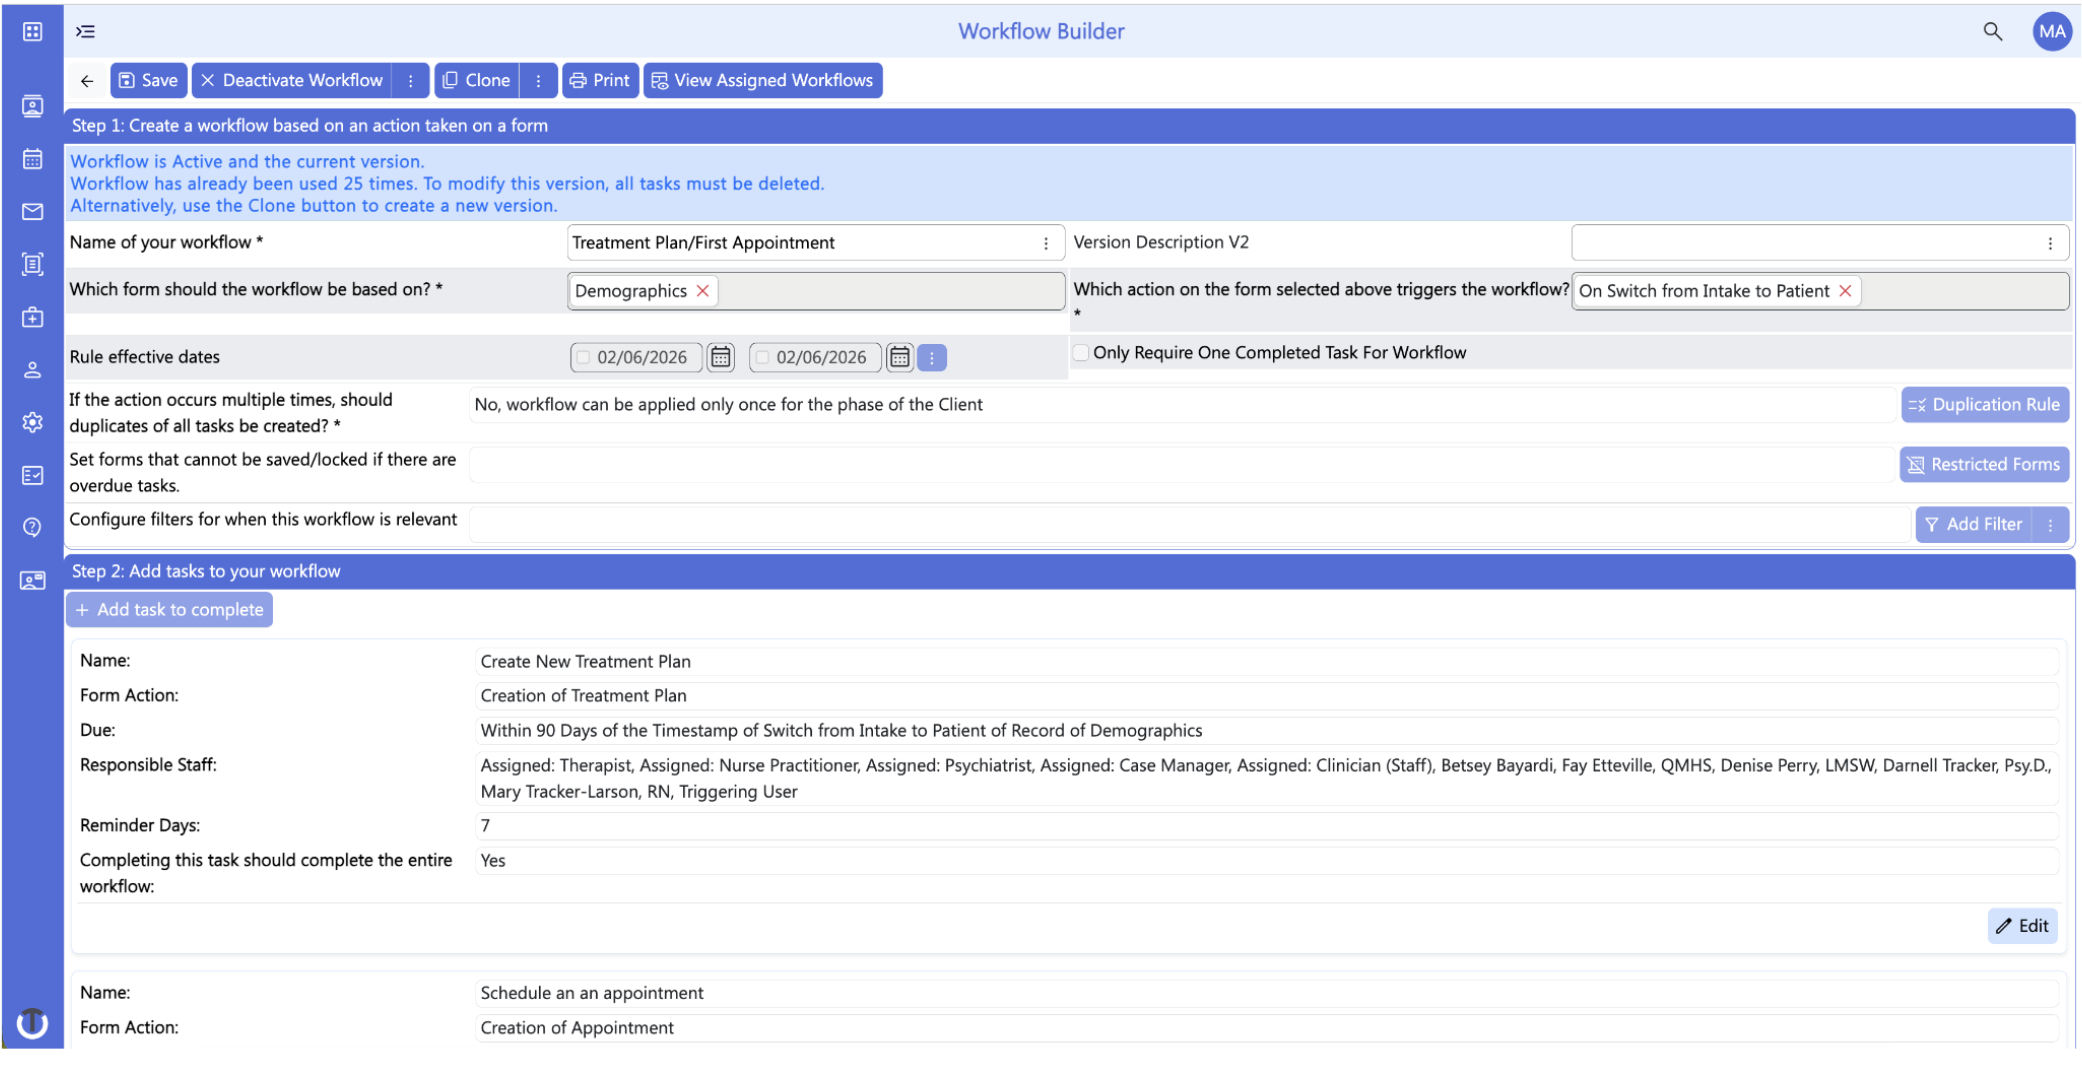Toggle the navigation menu collapse icon

(x=86, y=31)
